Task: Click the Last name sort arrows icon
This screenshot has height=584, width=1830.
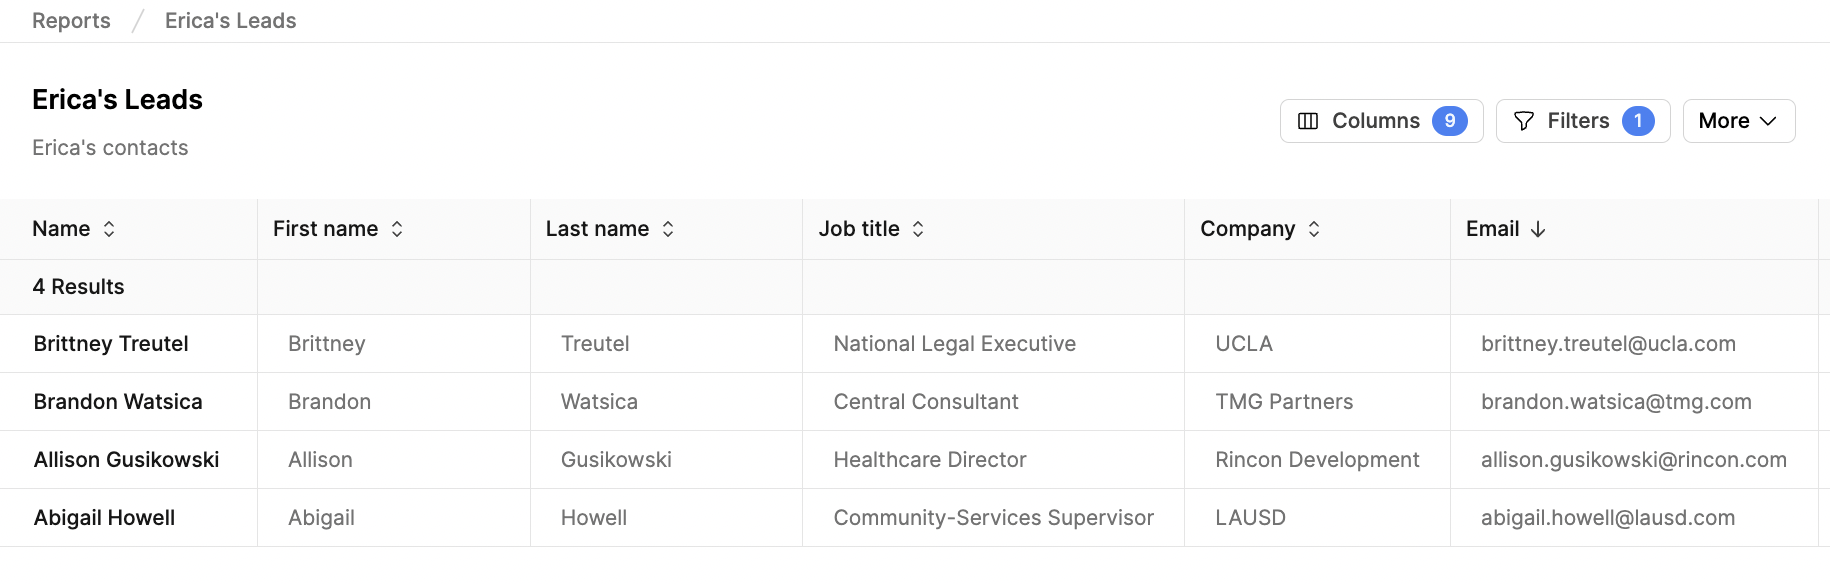Action: coord(668,229)
